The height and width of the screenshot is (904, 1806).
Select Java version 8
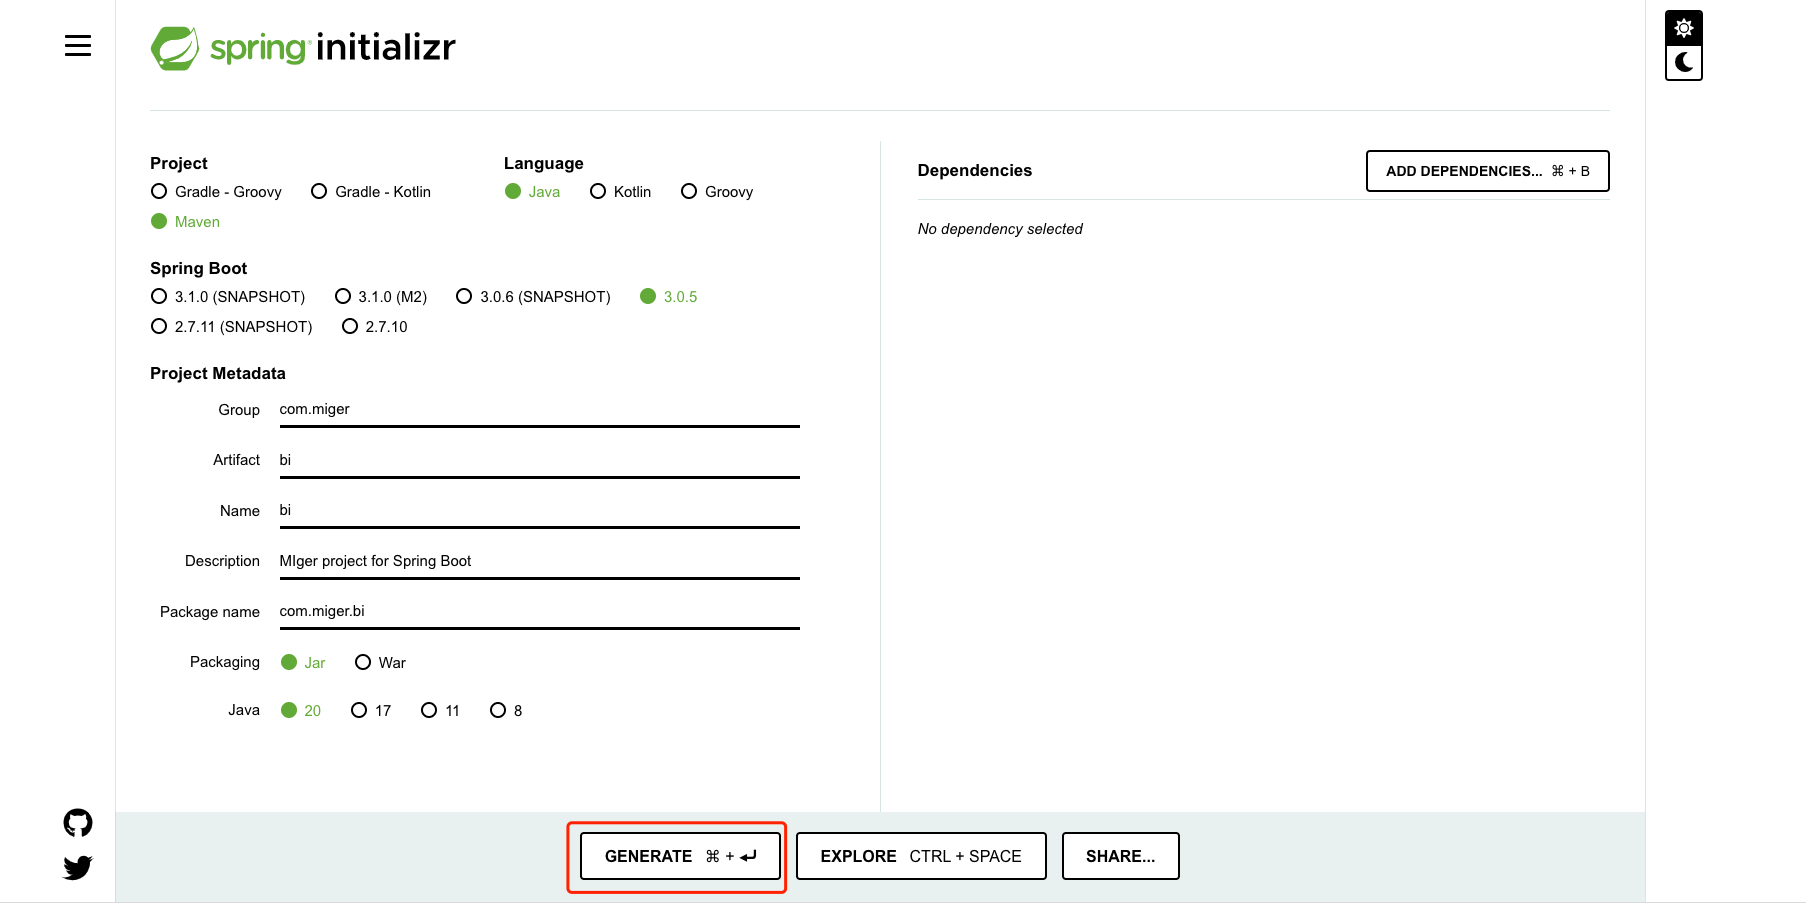pyautogui.click(x=506, y=711)
